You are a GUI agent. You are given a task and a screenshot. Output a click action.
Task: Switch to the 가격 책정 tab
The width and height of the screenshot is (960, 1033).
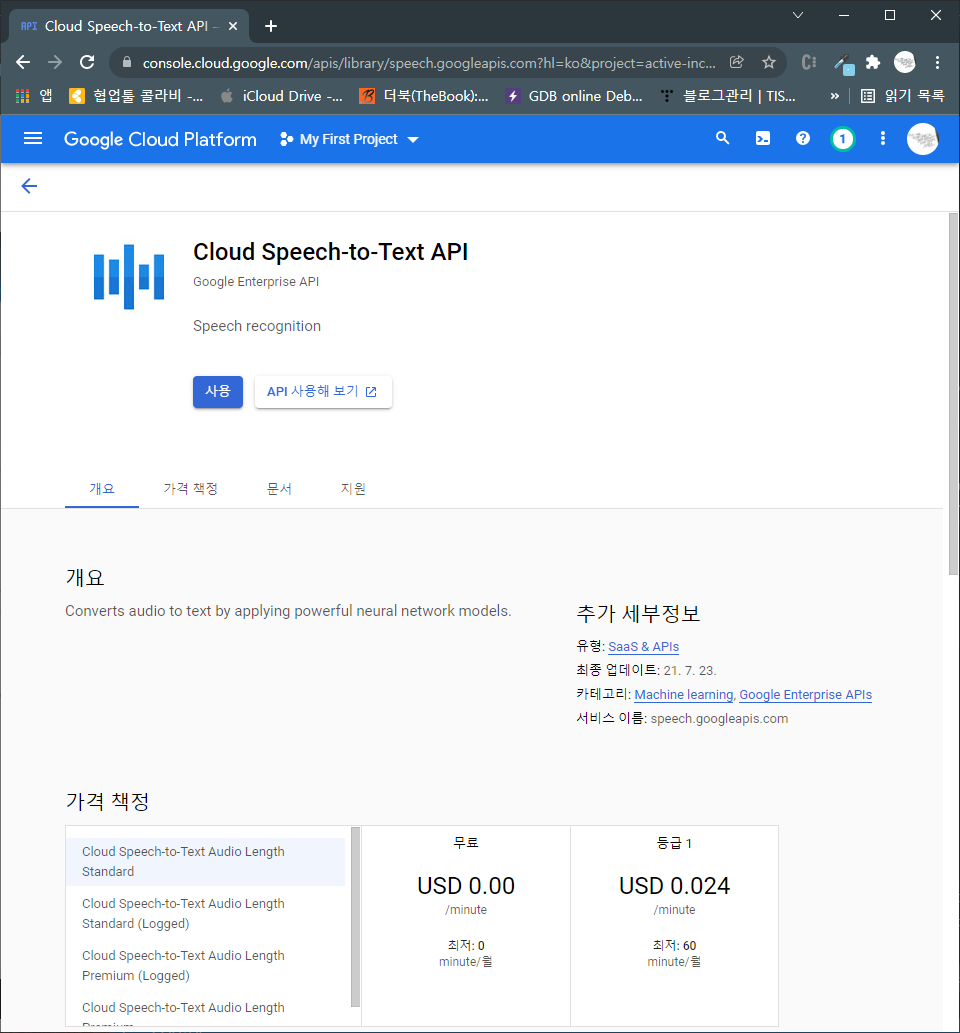190,489
